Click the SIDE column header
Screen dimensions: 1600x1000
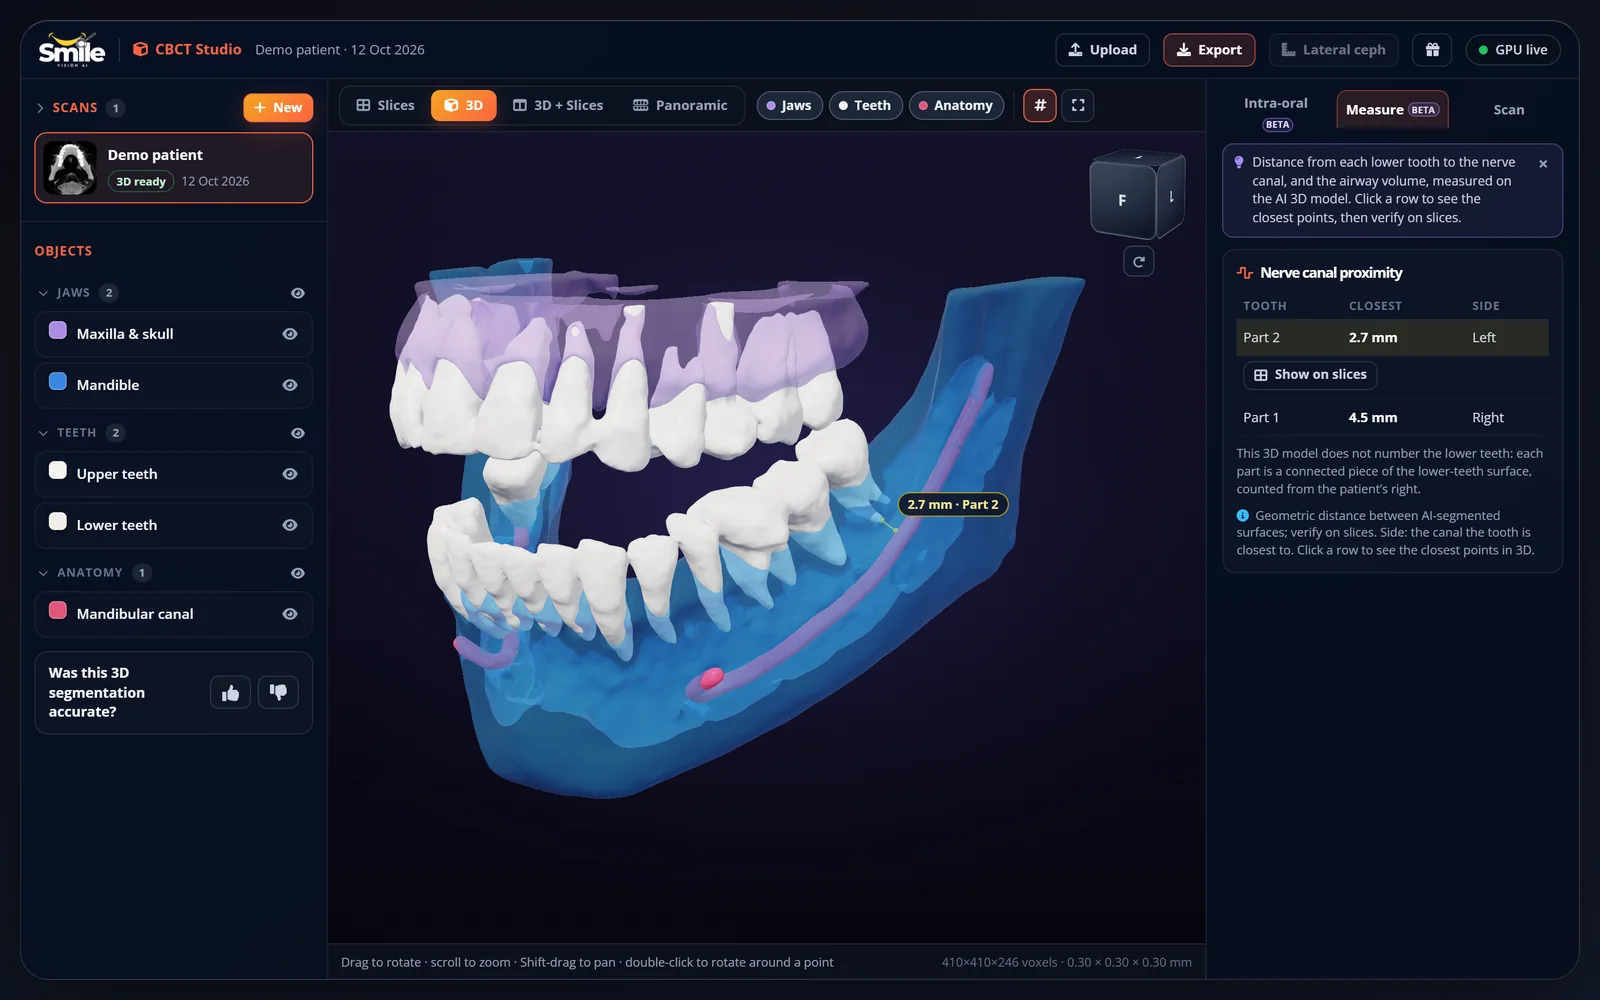[1486, 306]
